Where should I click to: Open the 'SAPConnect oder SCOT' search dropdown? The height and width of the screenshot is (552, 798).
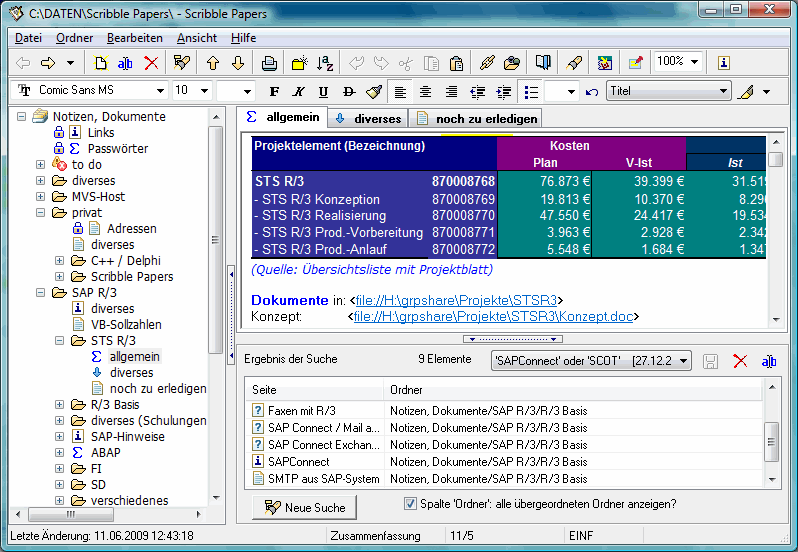click(x=684, y=360)
